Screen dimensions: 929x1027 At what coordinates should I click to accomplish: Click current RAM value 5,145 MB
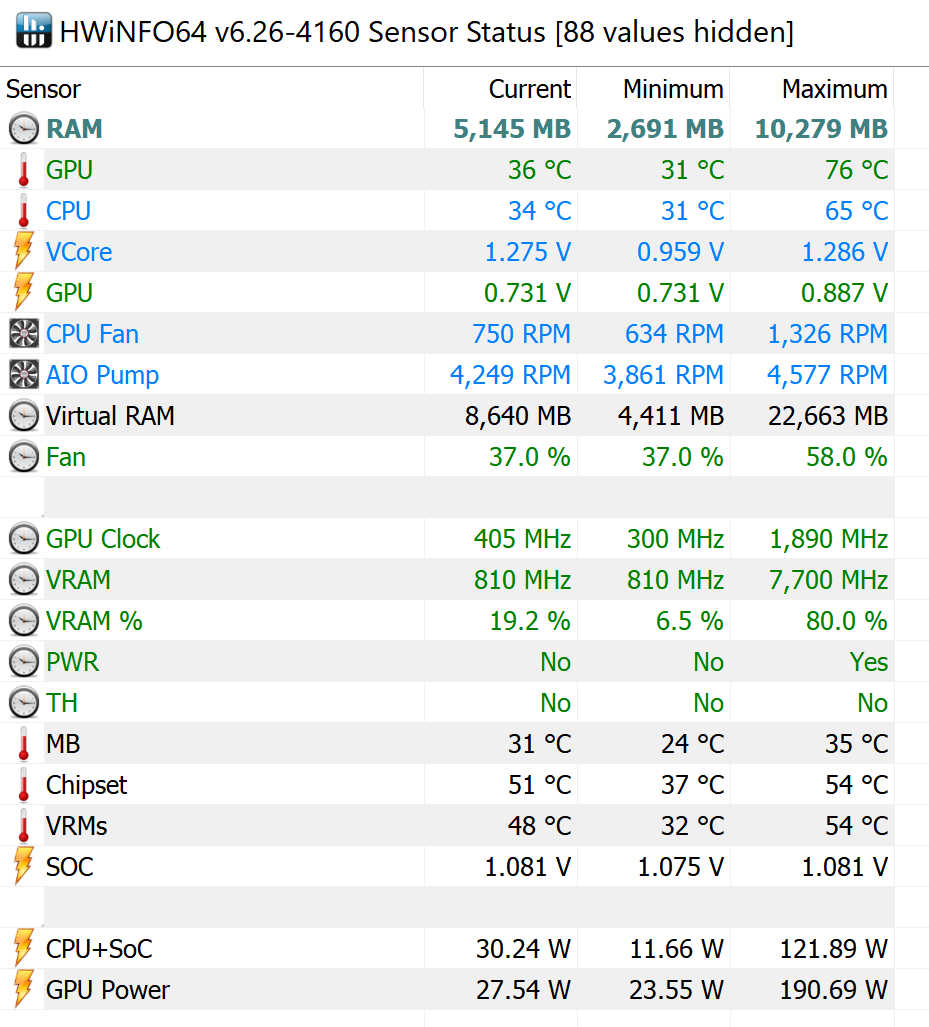tap(512, 129)
